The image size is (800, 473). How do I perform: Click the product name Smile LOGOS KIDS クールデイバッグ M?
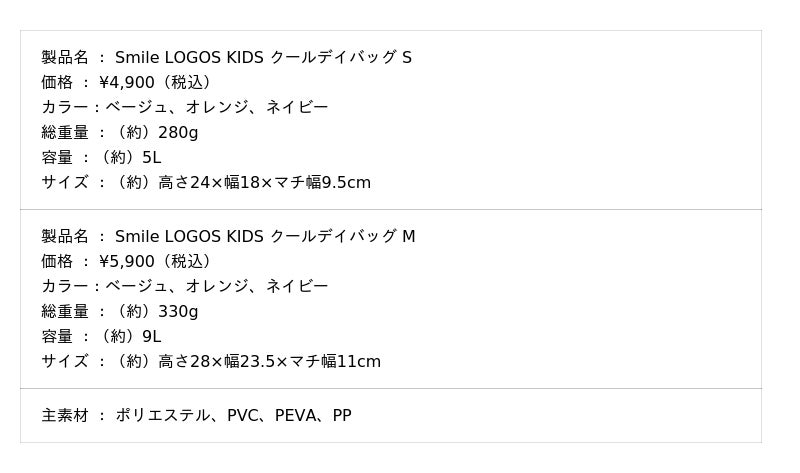pyautogui.click(x=265, y=236)
